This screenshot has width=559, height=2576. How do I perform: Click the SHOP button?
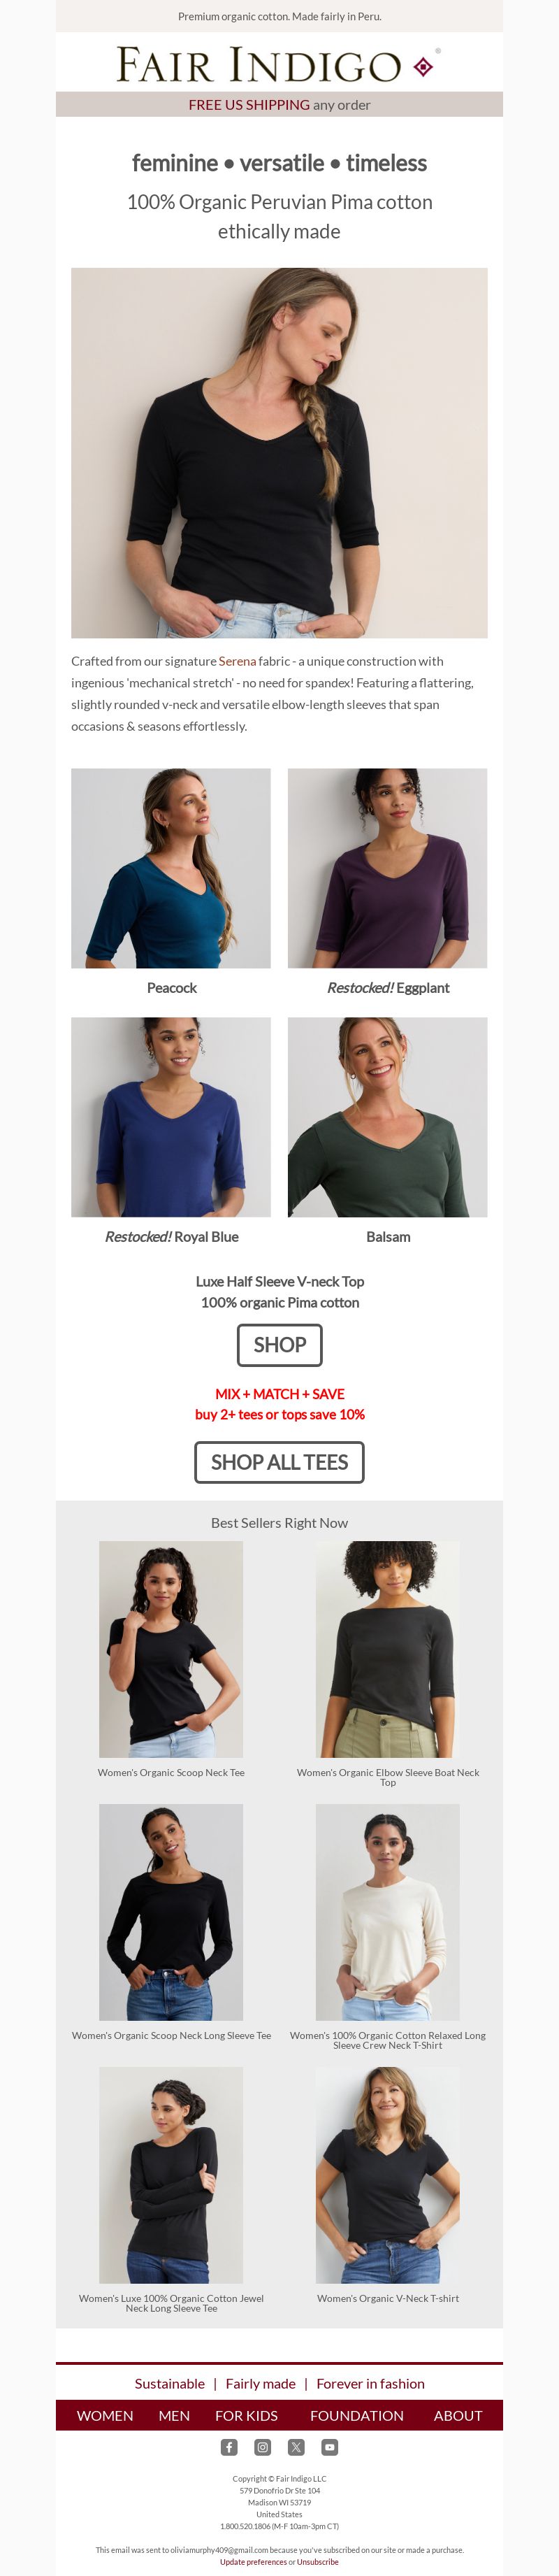tap(280, 1345)
